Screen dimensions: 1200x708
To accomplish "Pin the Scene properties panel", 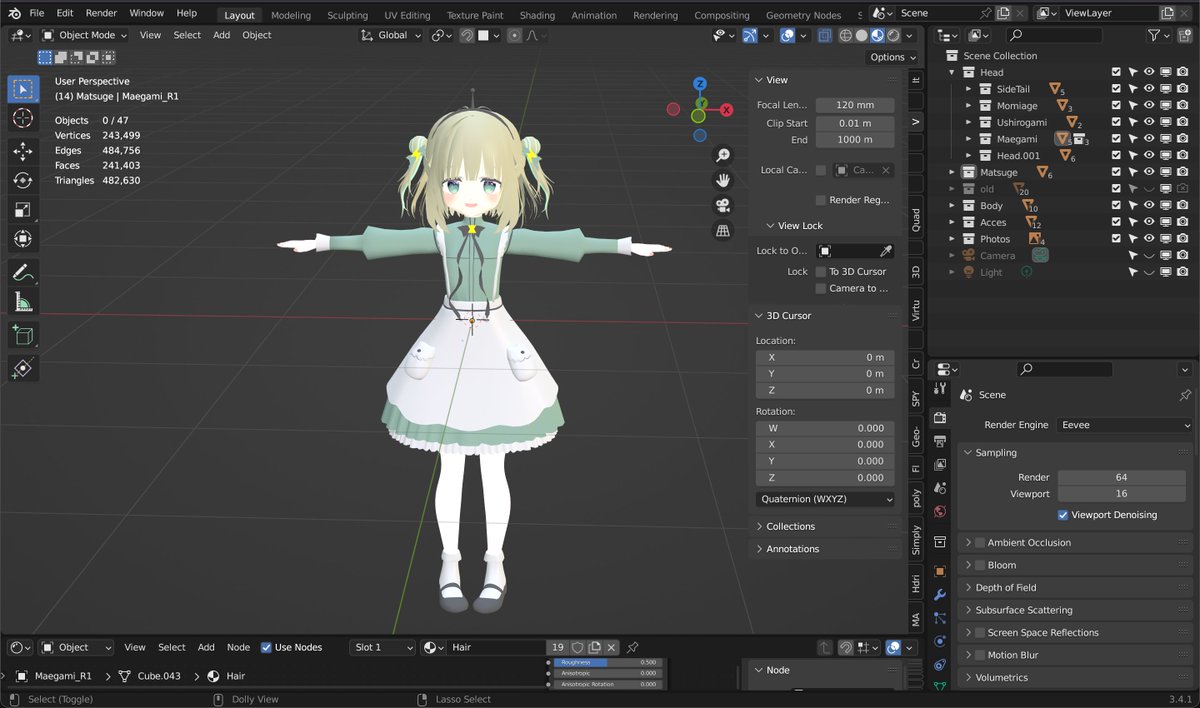I will pyautogui.click(x=1185, y=395).
